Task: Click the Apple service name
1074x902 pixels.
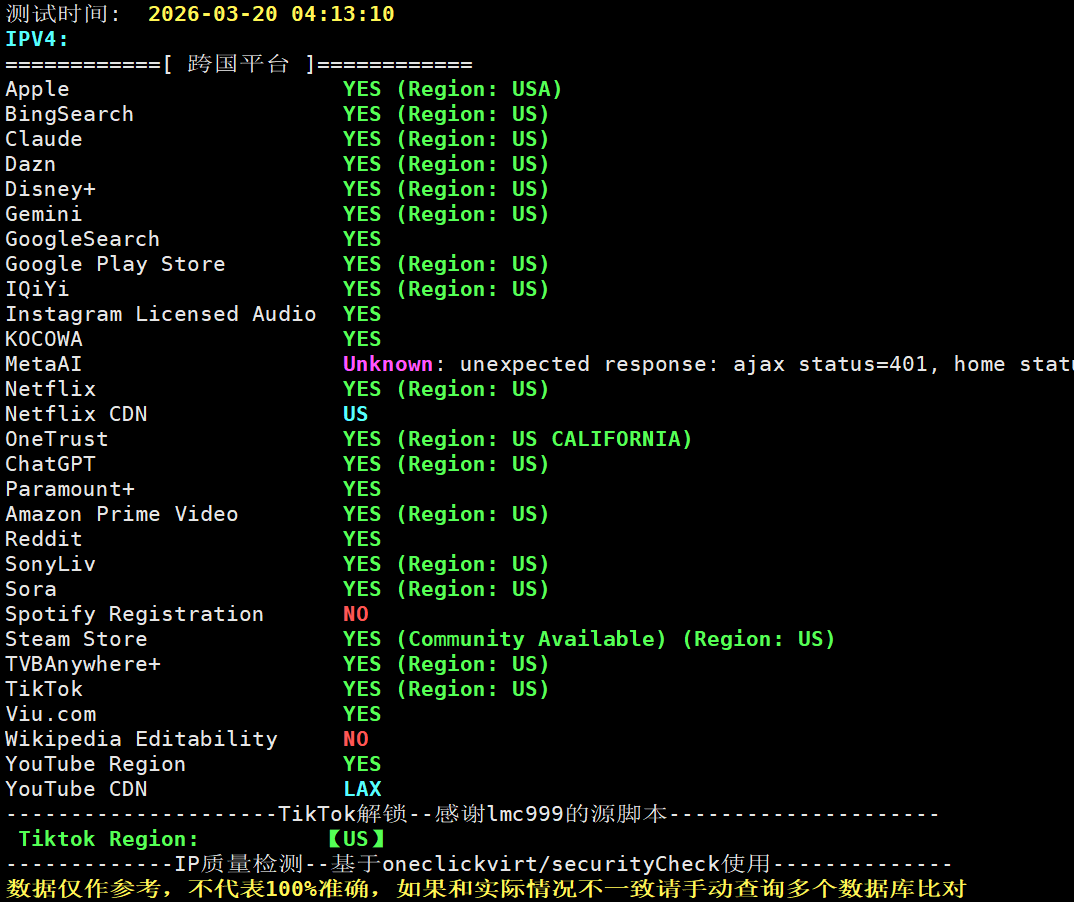Action: point(37,89)
